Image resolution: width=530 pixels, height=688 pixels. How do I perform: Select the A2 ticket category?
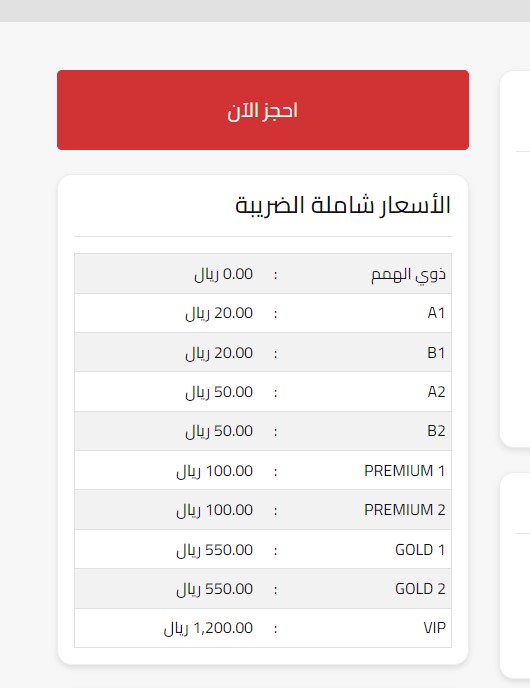click(x=436, y=392)
